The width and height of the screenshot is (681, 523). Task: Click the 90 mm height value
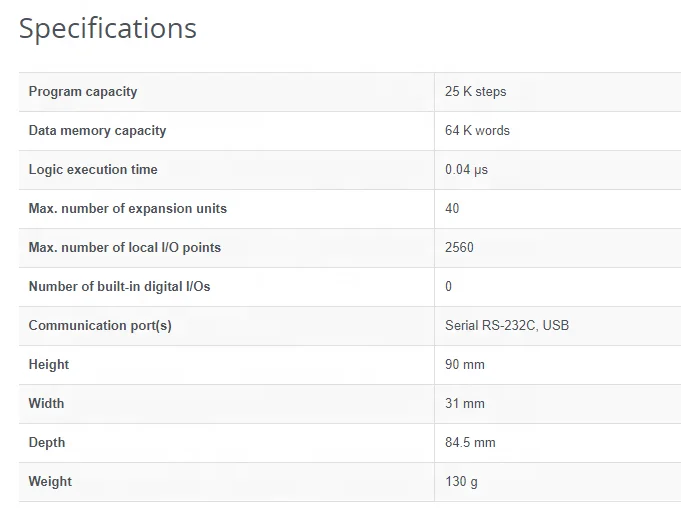click(465, 365)
